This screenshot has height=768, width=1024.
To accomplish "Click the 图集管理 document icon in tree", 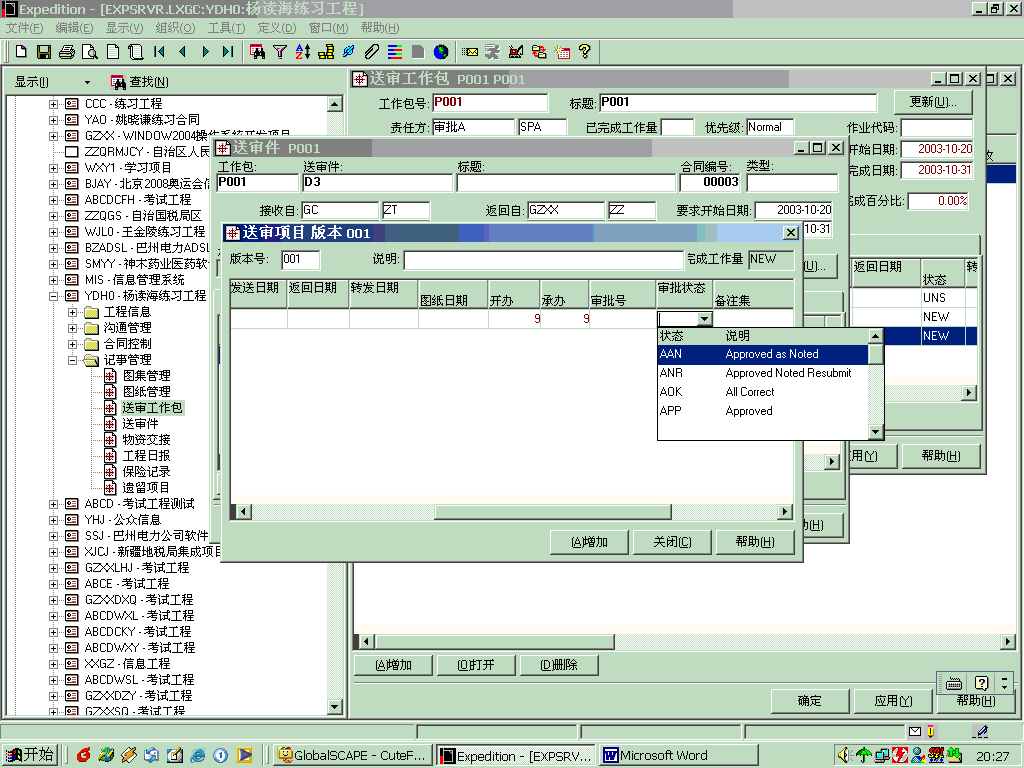I will [x=110, y=376].
